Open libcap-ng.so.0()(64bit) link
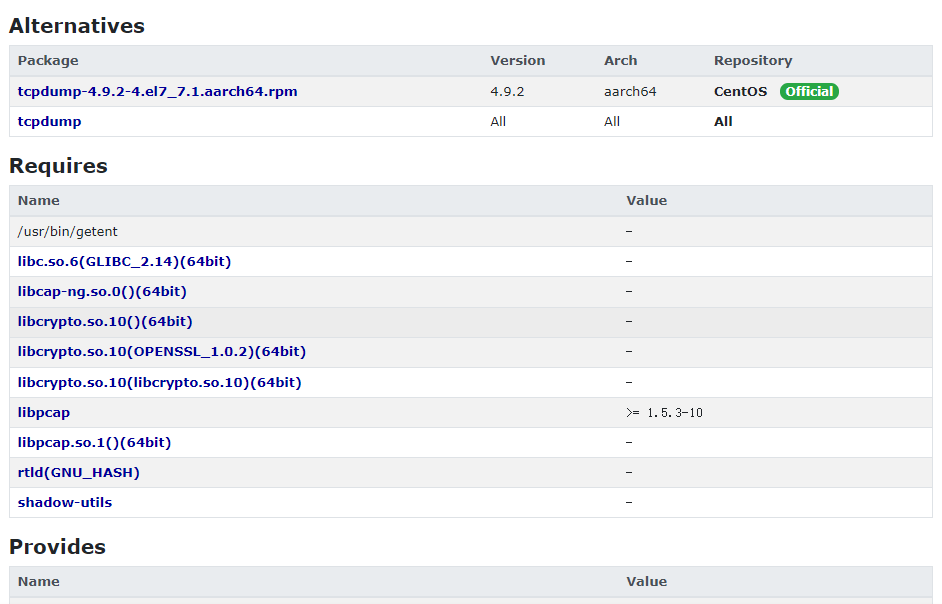This screenshot has width=942, height=604. [x=102, y=291]
